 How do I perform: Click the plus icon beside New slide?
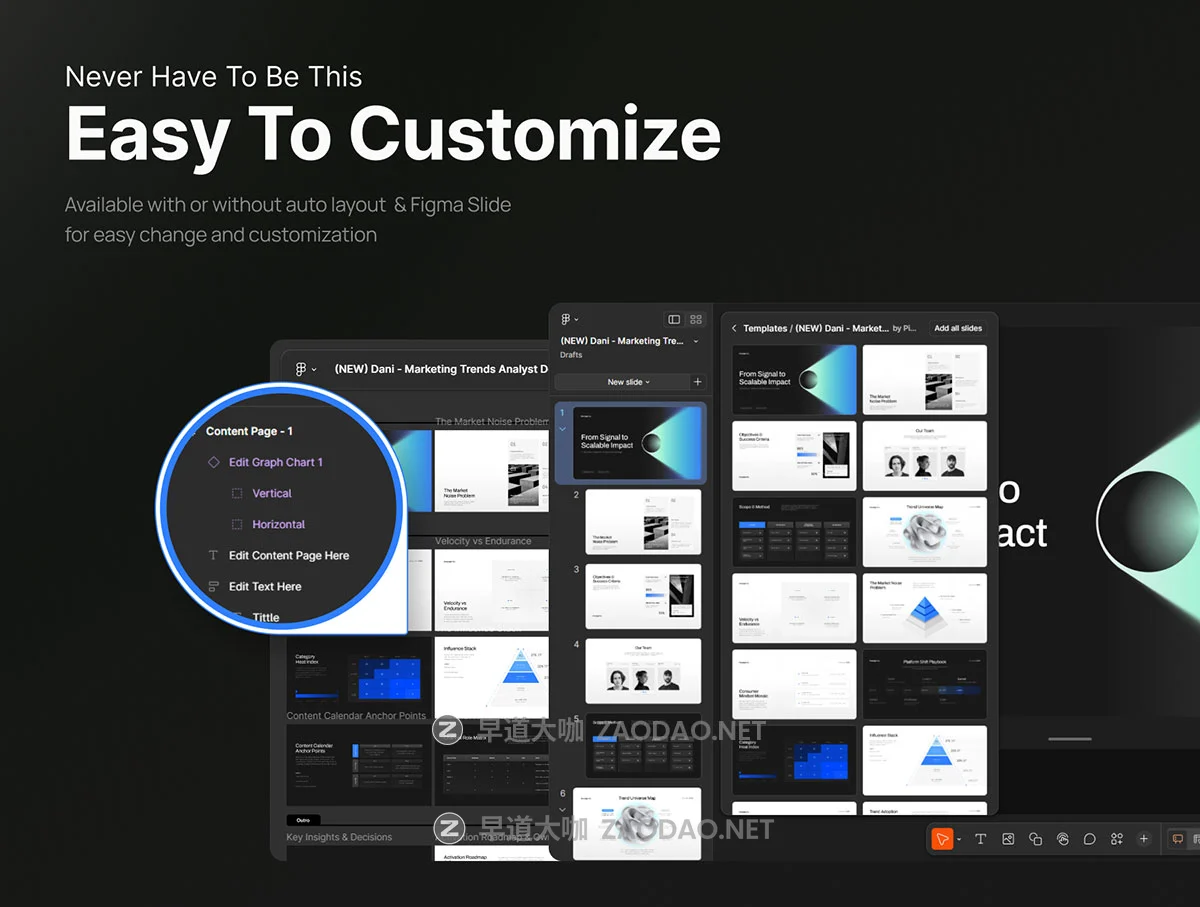pos(698,382)
